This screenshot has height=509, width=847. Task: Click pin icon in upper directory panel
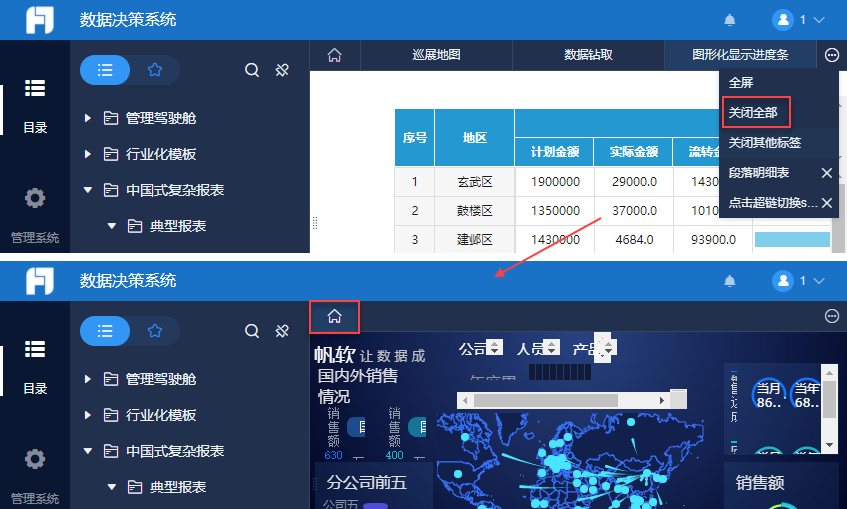(x=282, y=70)
